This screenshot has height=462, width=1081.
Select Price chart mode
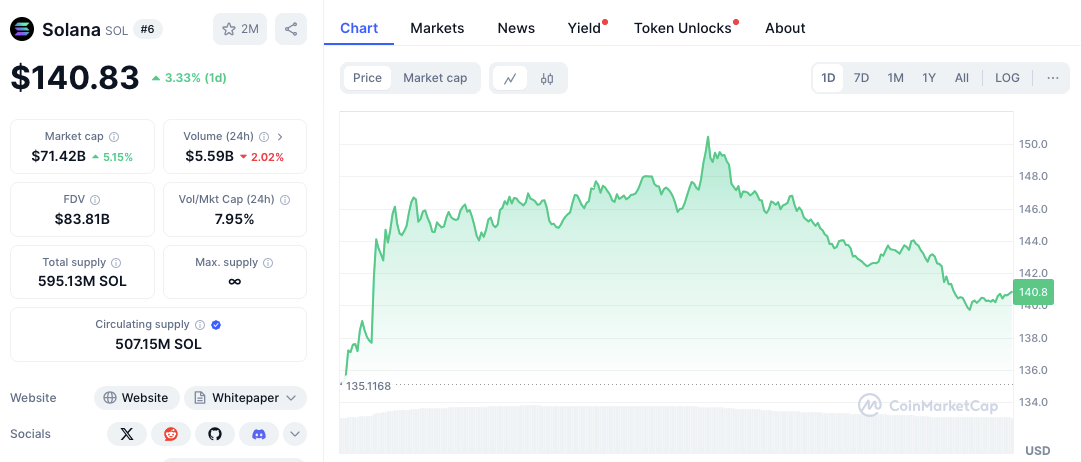pos(367,78)
